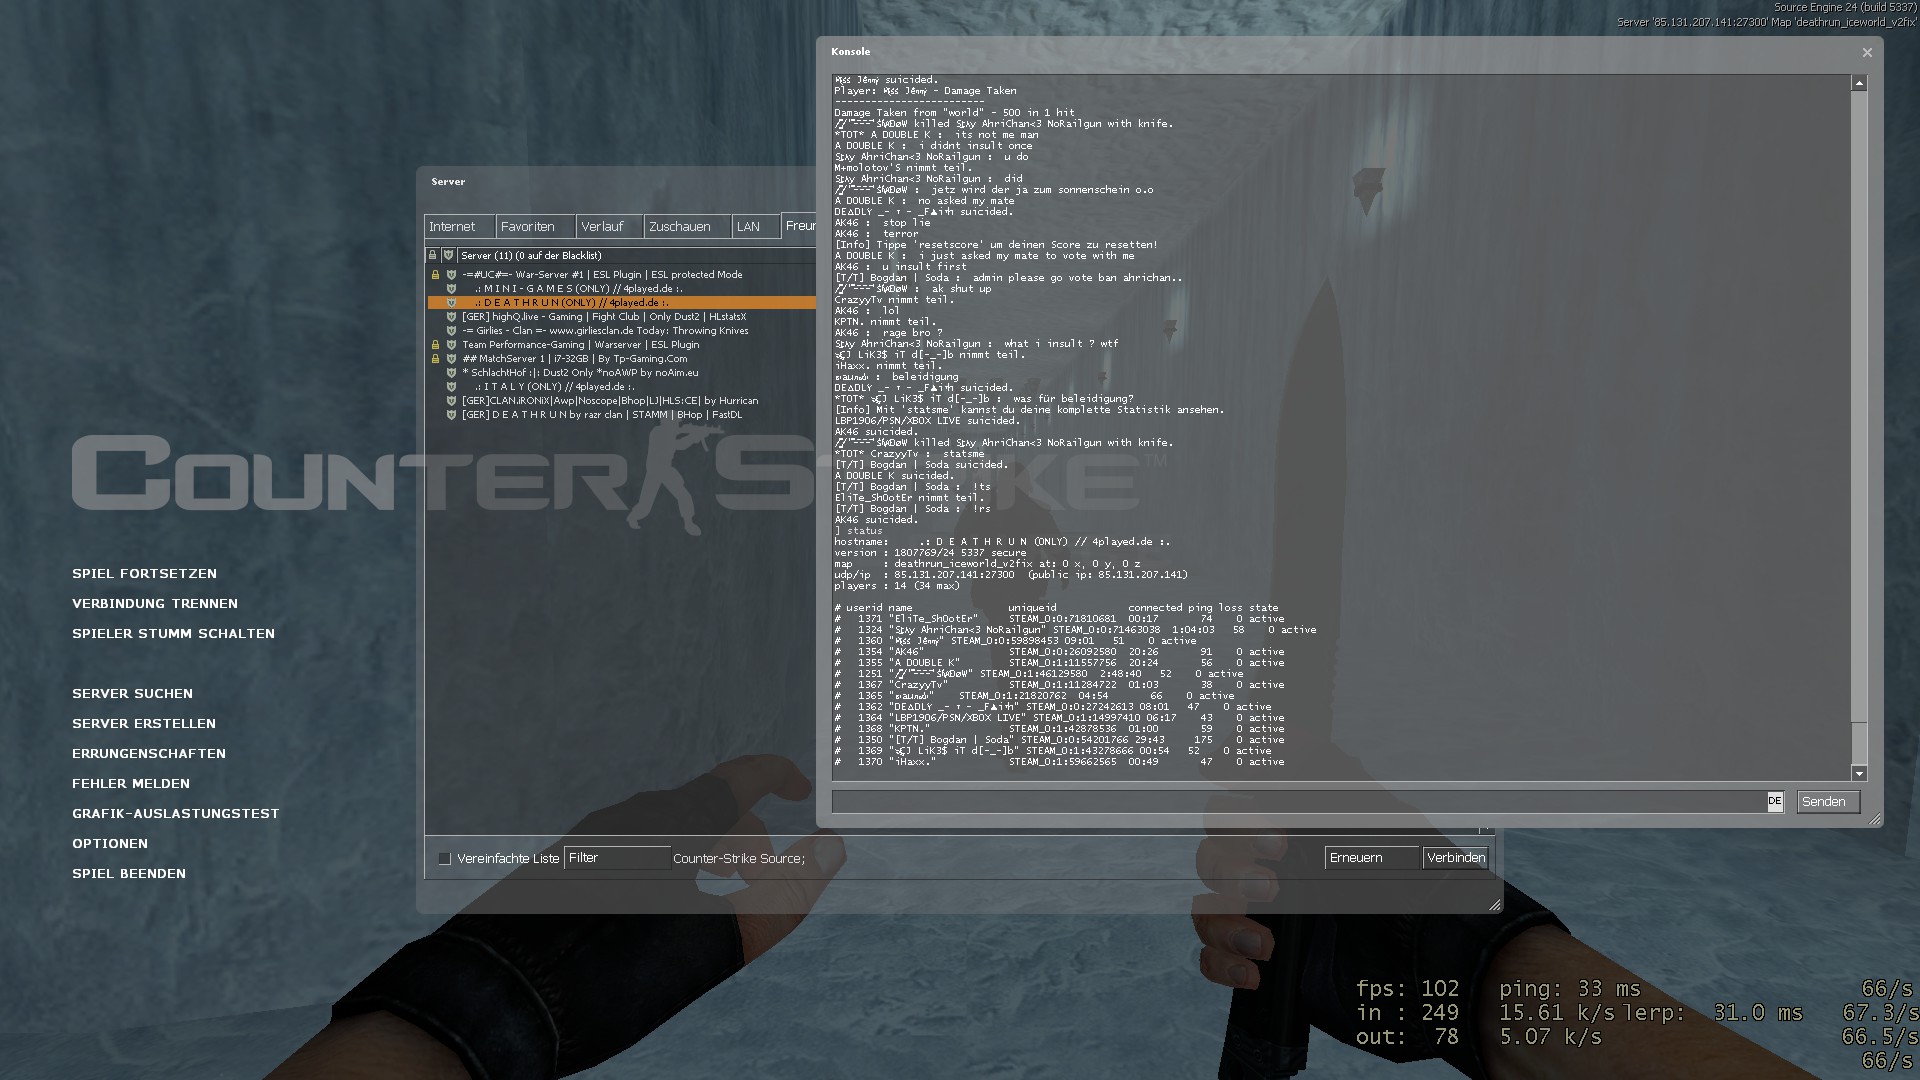Select the Team Performance-Gaming Warserver entry
This screenshot has width=1920, height=1080.
click(x=621, y=345)
